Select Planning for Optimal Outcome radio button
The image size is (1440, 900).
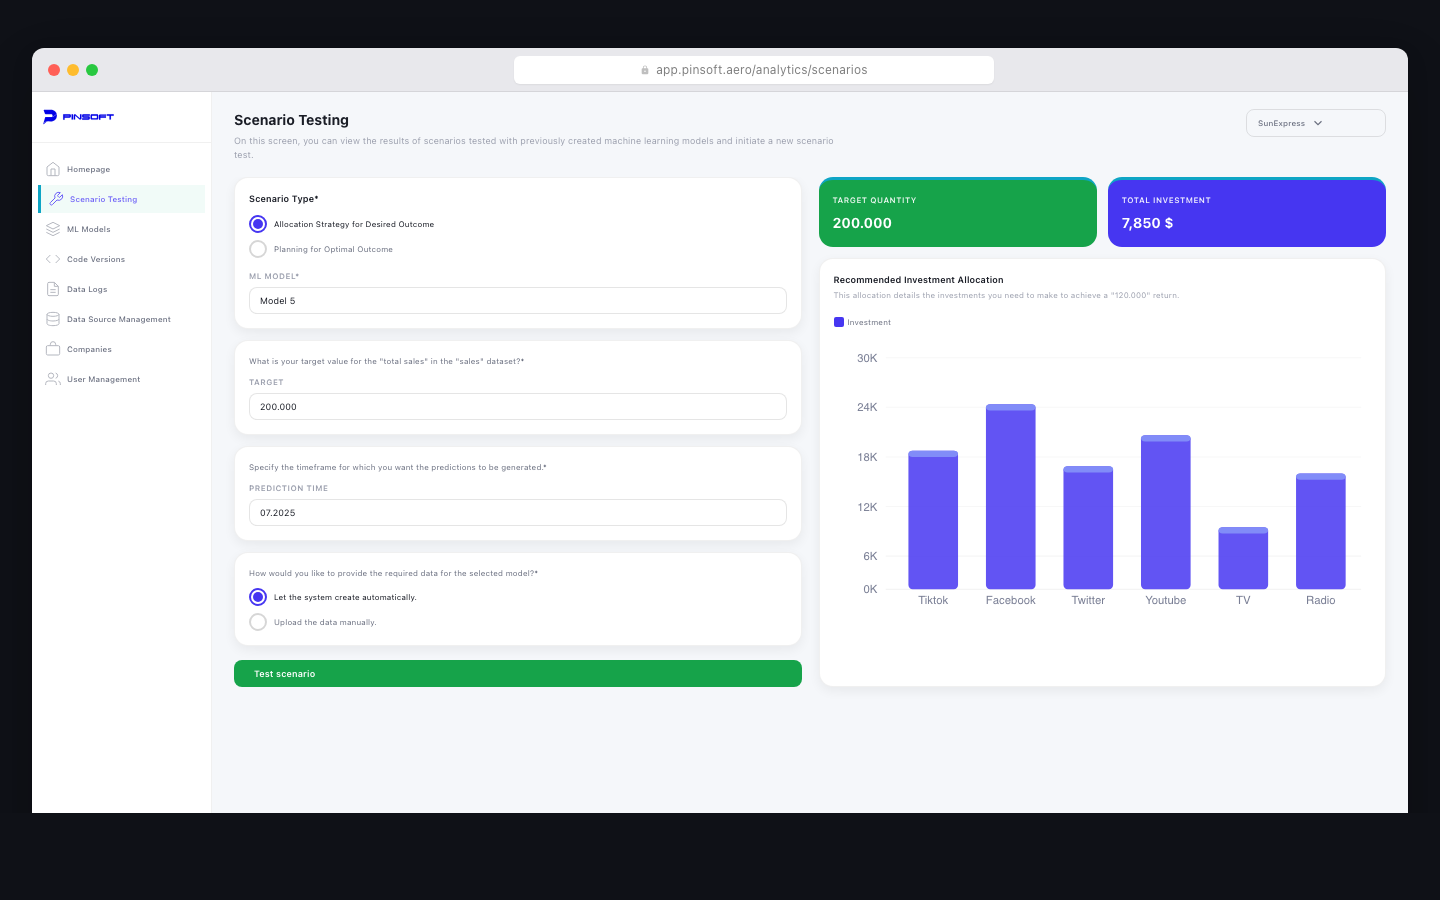(x=258, y=249)
